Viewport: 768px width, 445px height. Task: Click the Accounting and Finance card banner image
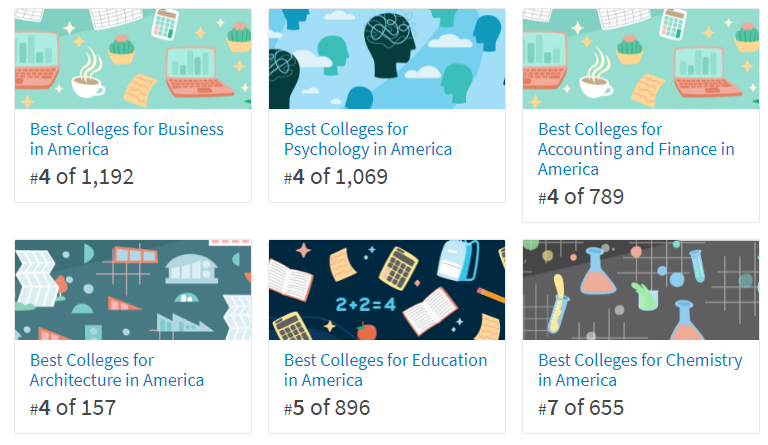coord(641,59)
